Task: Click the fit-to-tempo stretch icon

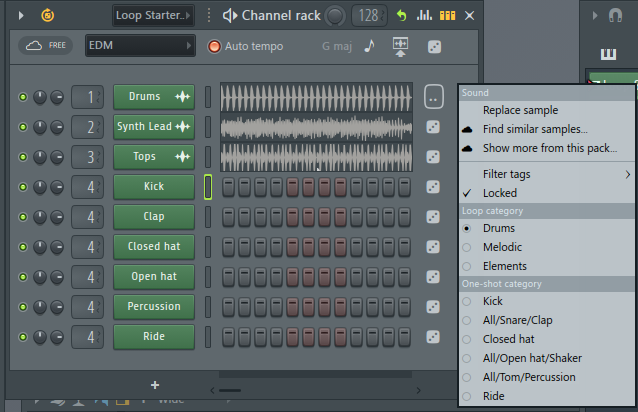Action: click(400, 47)
